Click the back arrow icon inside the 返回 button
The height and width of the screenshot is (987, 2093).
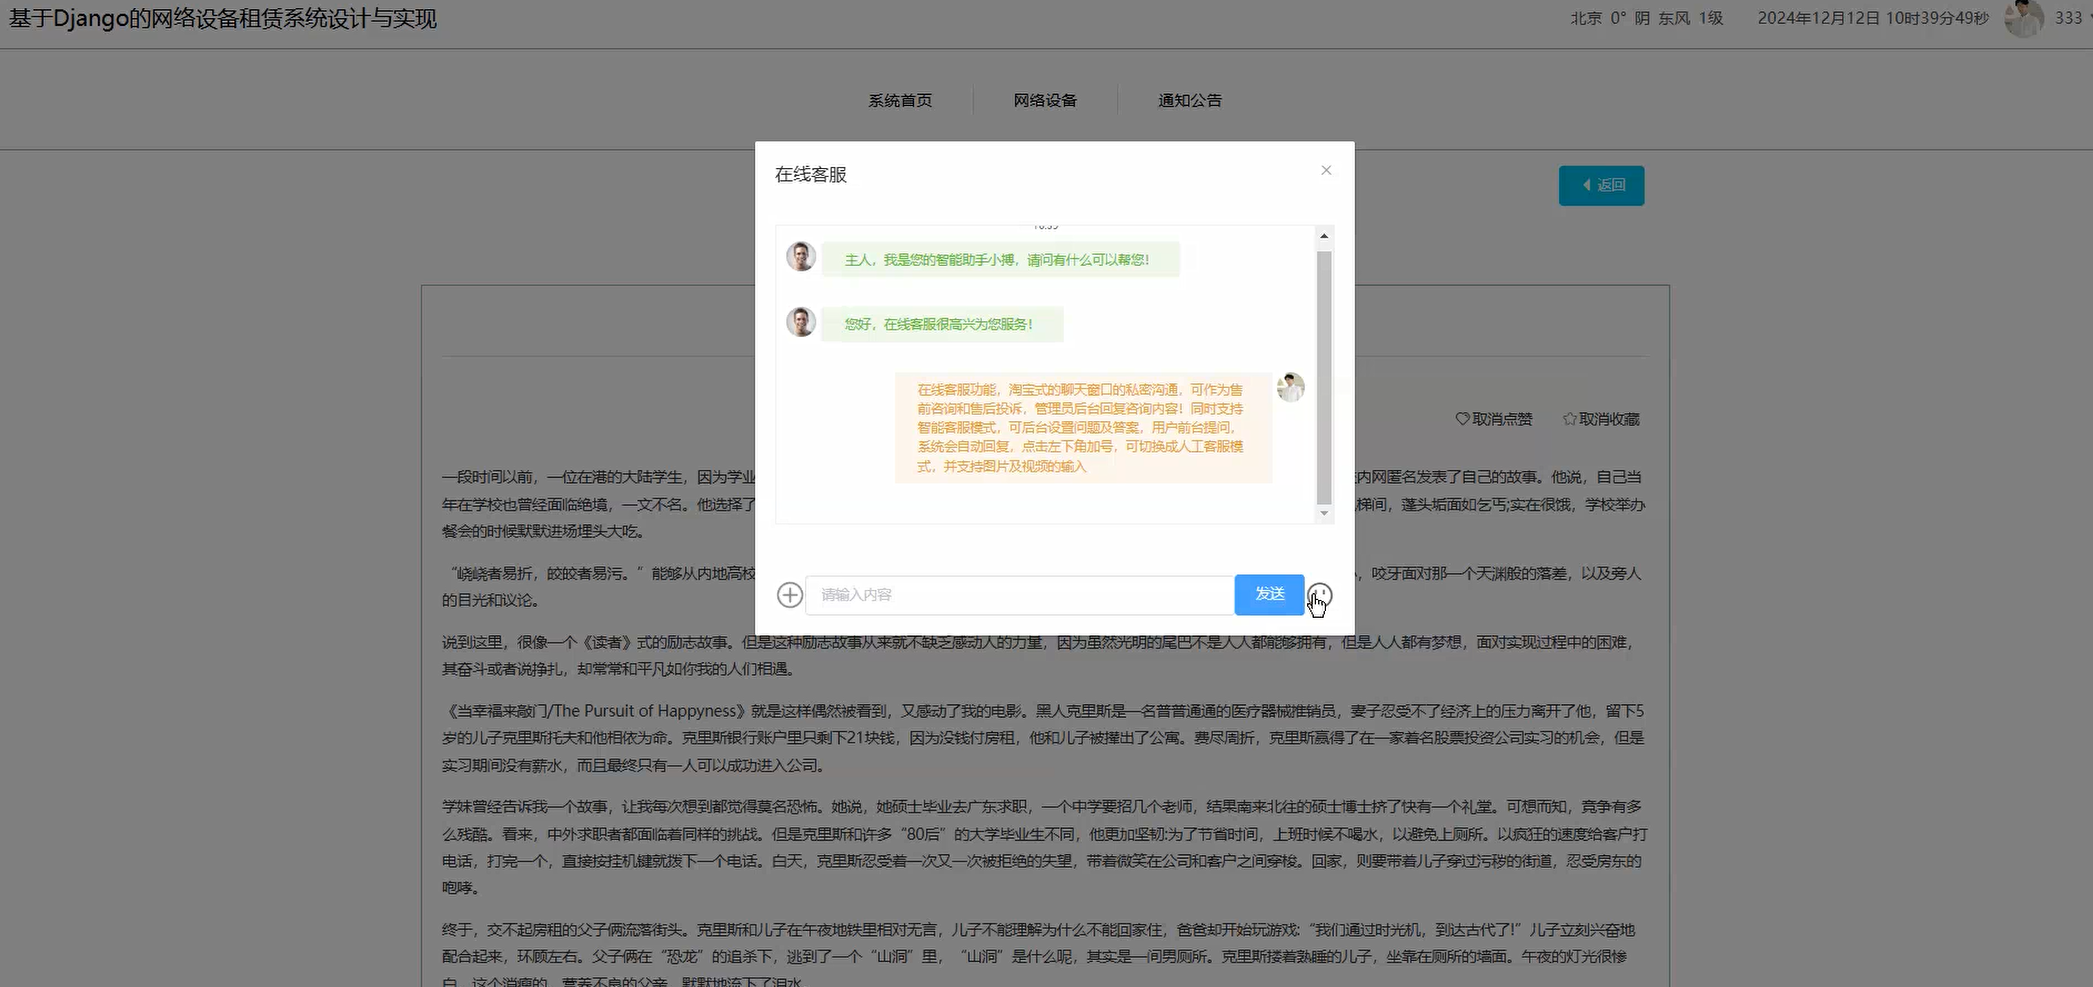tap(1587, 185)
